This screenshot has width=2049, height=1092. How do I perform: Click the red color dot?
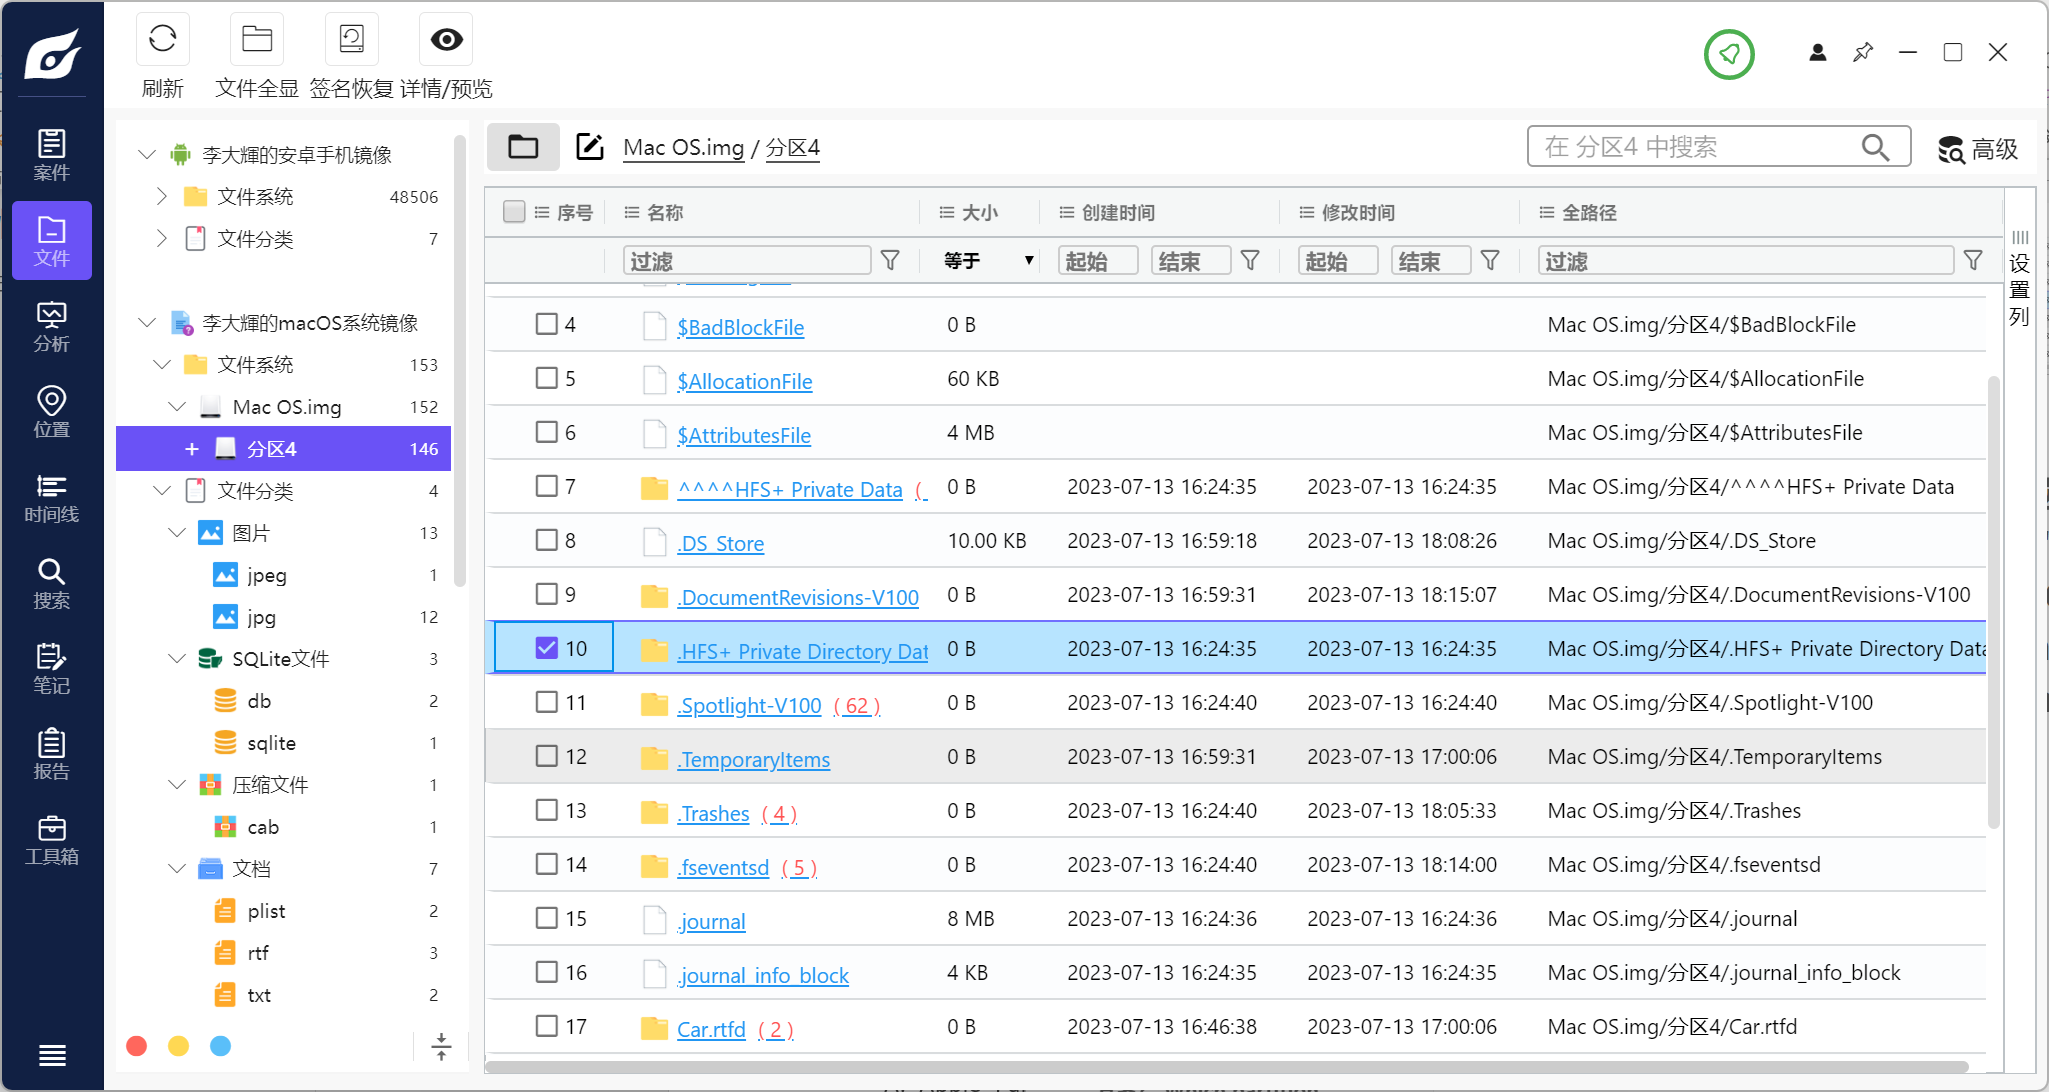click(x=137, y=1046)
